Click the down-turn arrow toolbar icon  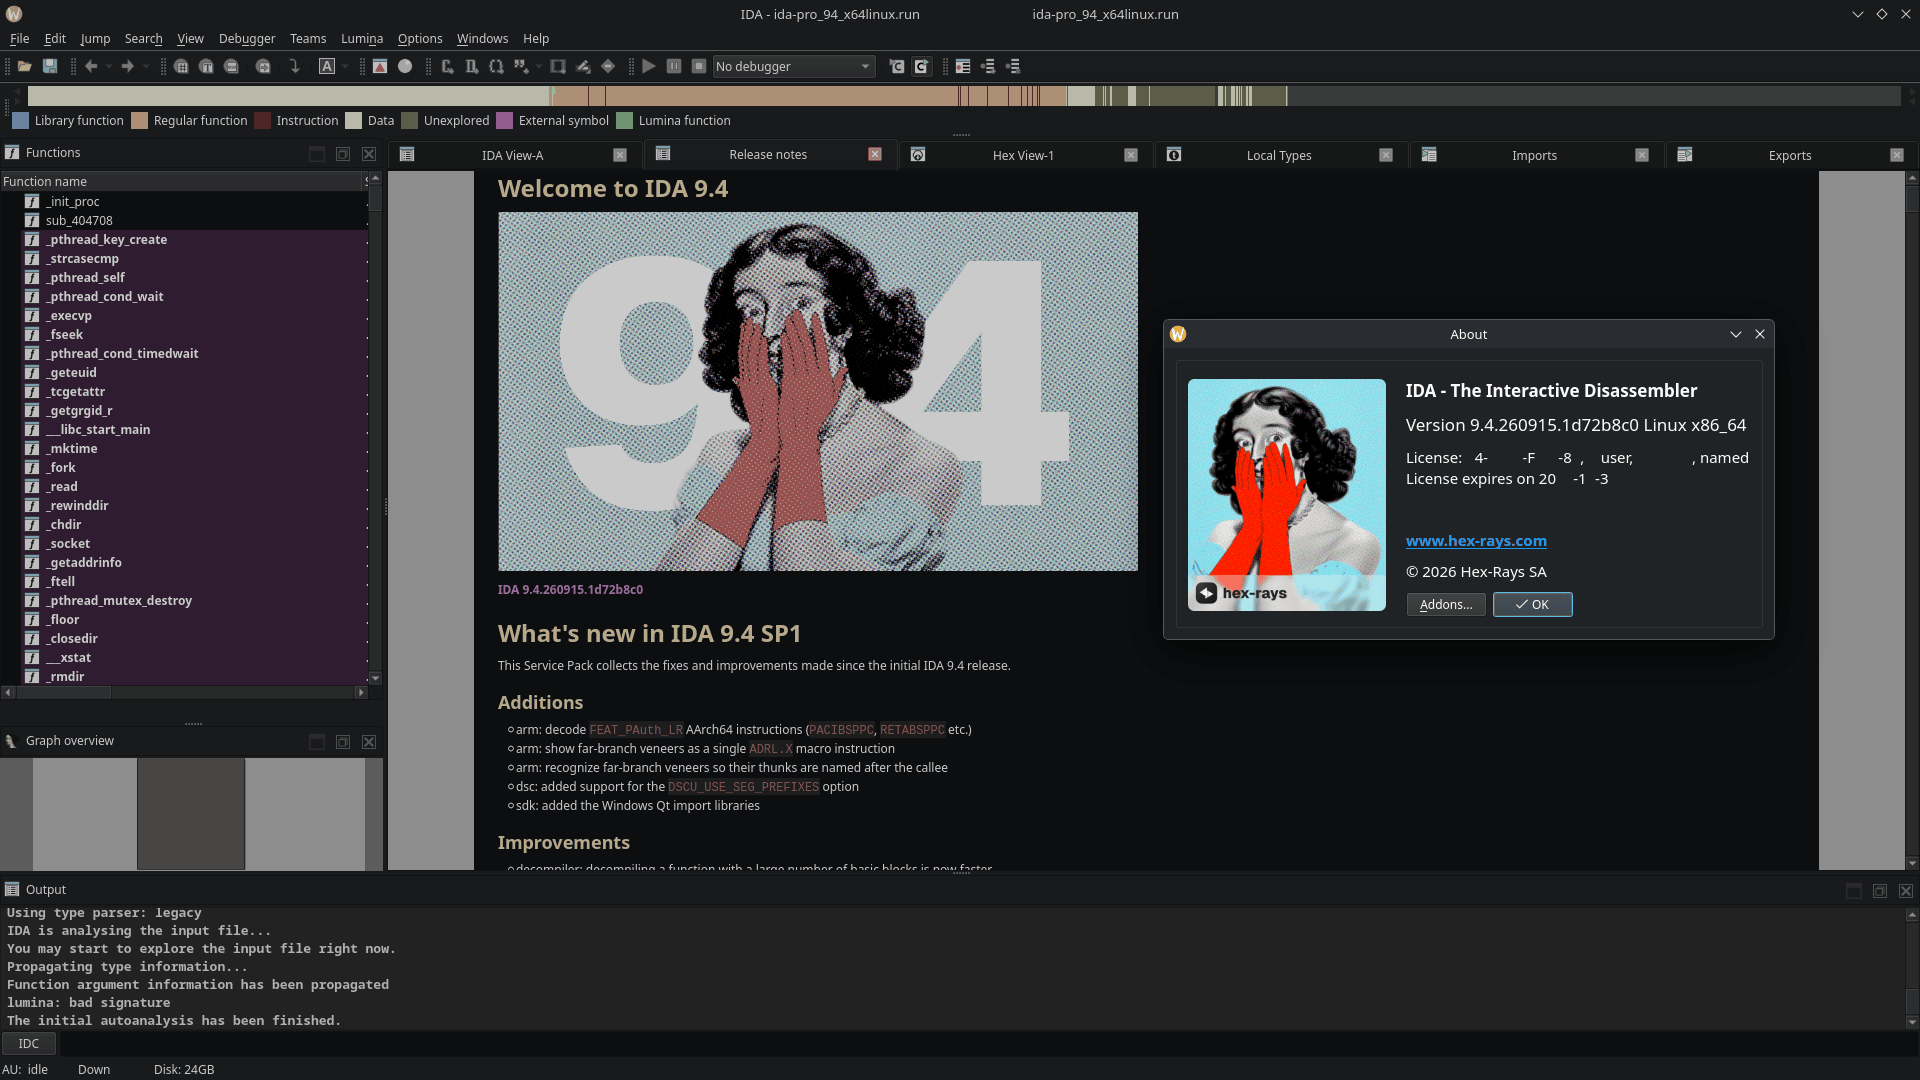click(x=294, y=66)
